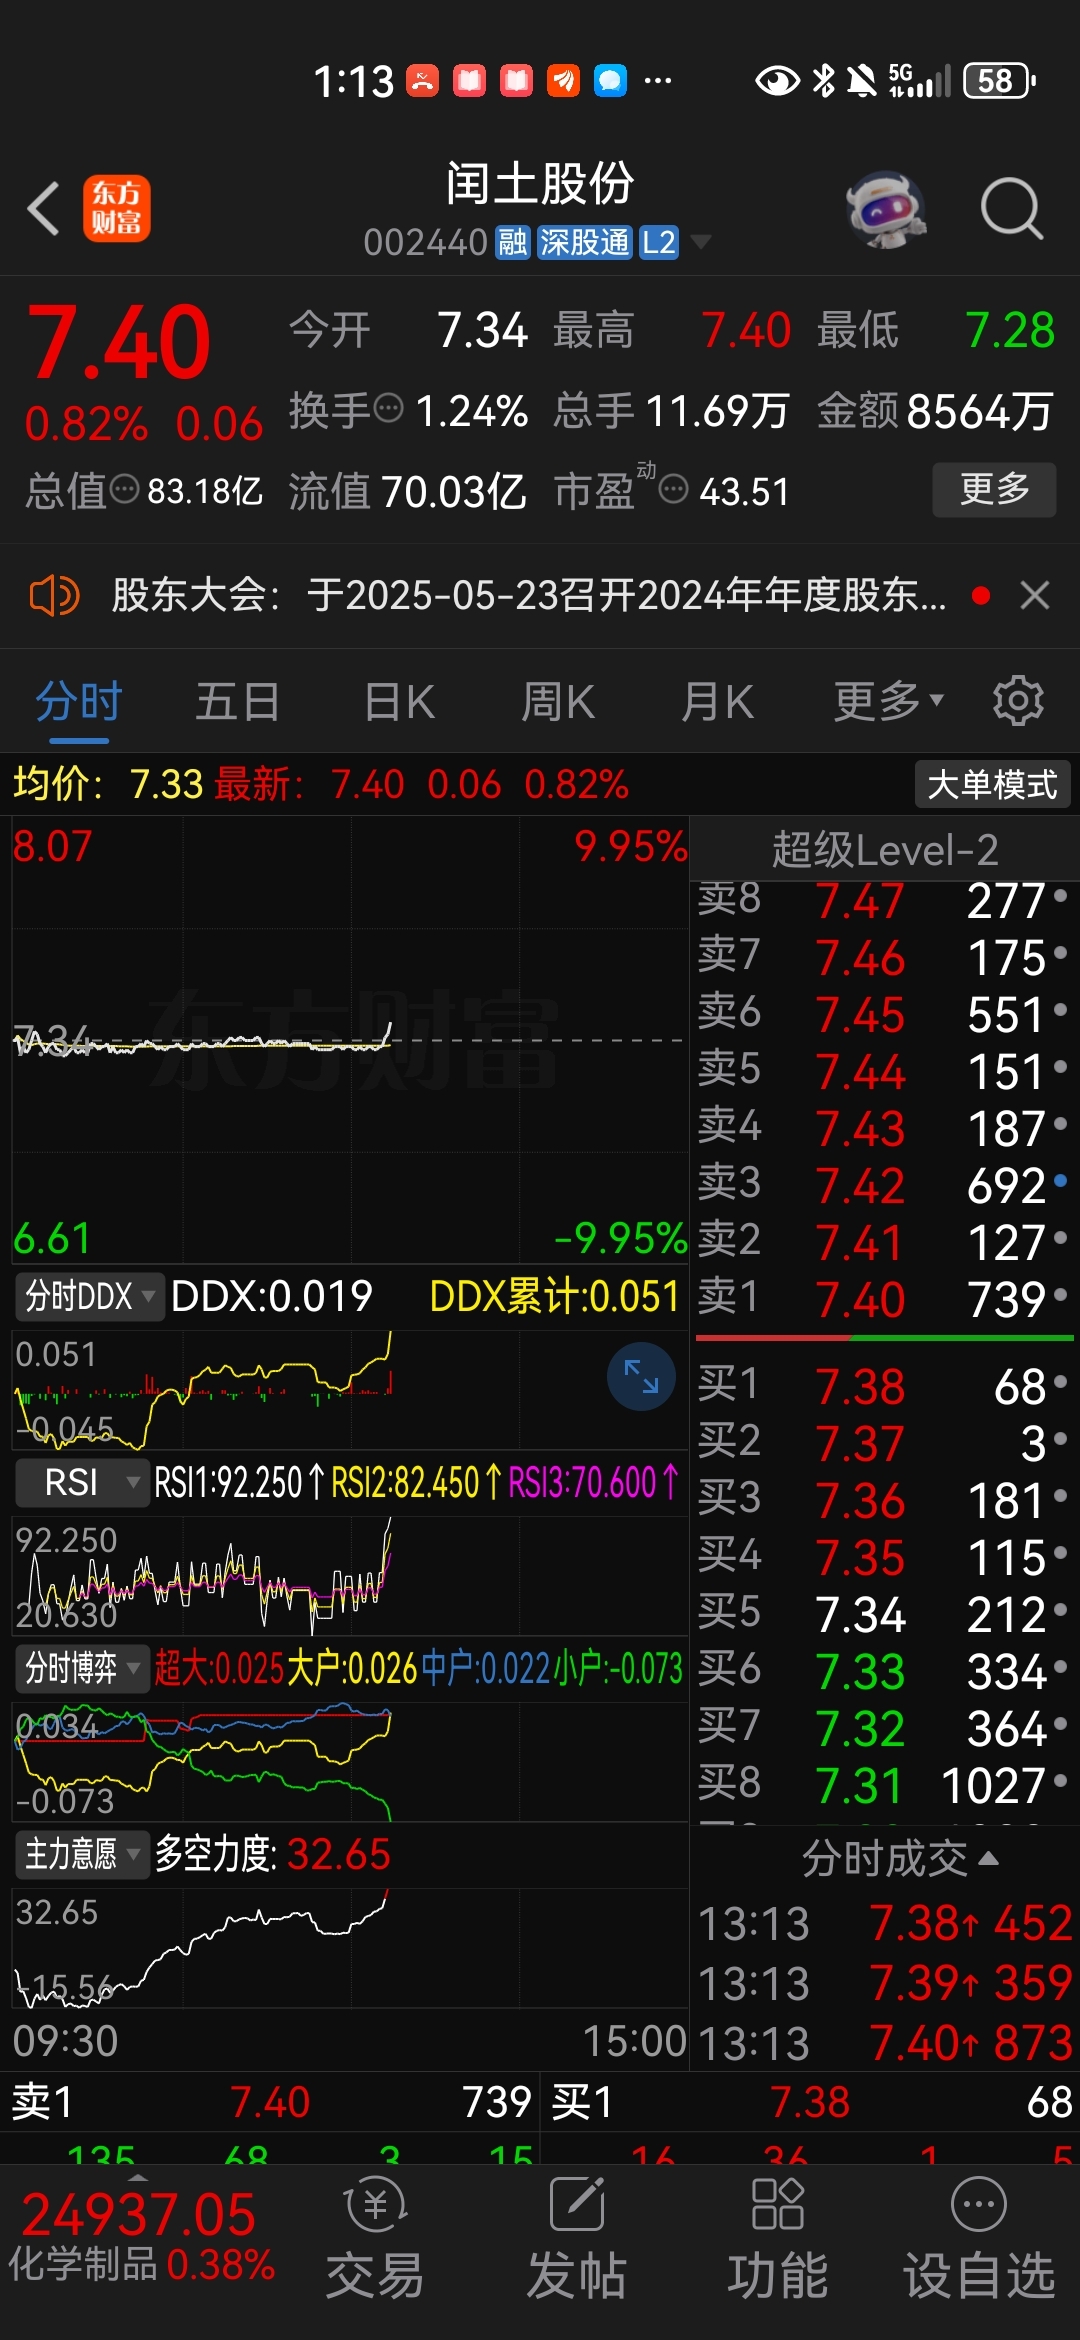The height and width of the screenshot is (2340, 1080).
Task: Expand stock title dropdown arrow
Action: coord(701,242)
